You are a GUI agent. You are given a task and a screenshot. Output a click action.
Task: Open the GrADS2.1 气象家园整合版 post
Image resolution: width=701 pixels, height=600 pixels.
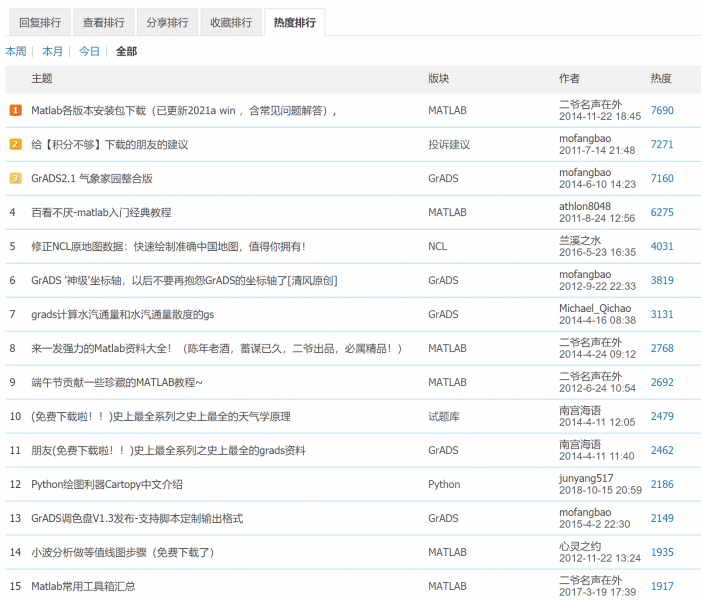tap(91, 179)
